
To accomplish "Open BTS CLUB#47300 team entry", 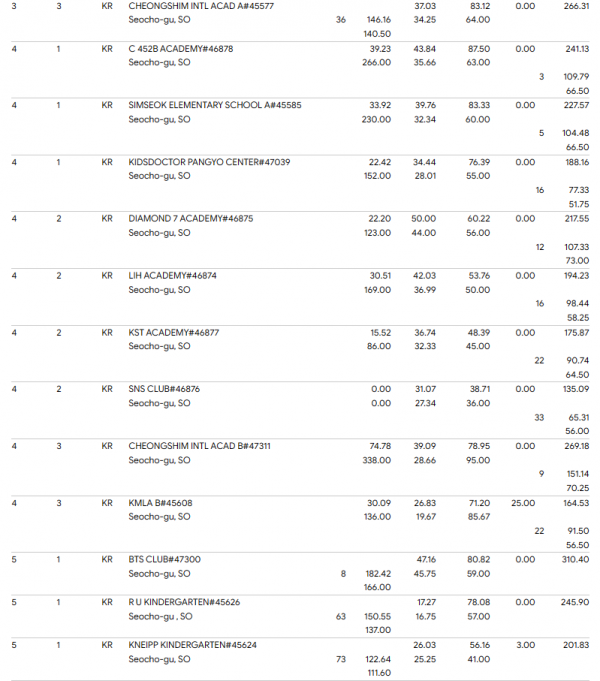I will click(x=165, y=559).
